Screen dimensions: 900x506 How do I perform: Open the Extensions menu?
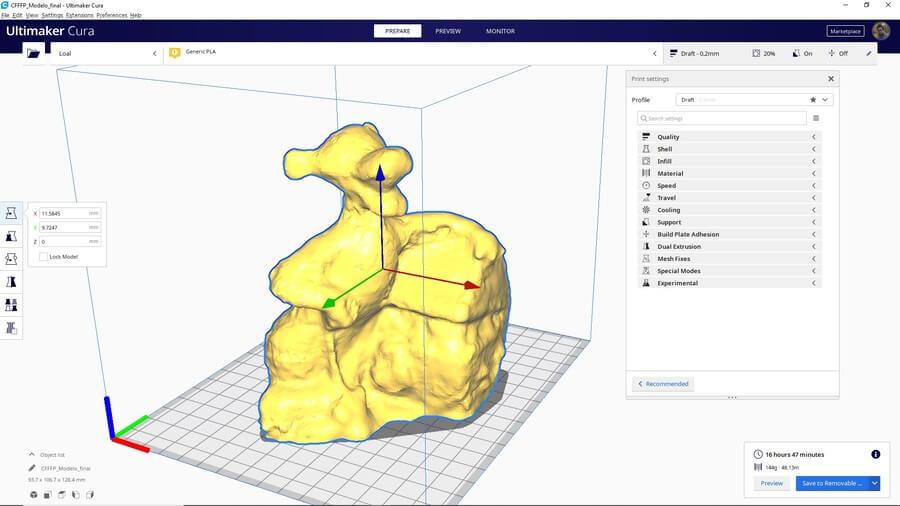pyautogui.click(x=80, y=15)
